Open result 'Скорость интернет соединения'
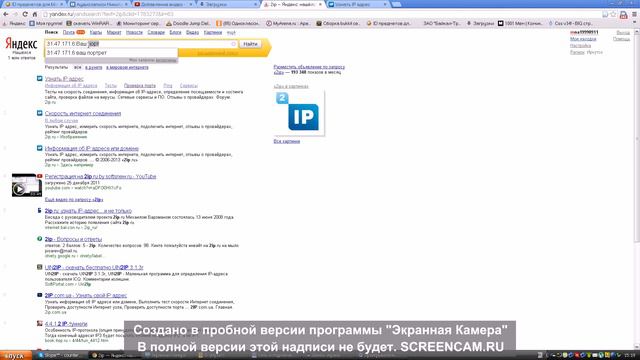Image resolution: width=640 pixels, height=360 pixels. [83, 113]
